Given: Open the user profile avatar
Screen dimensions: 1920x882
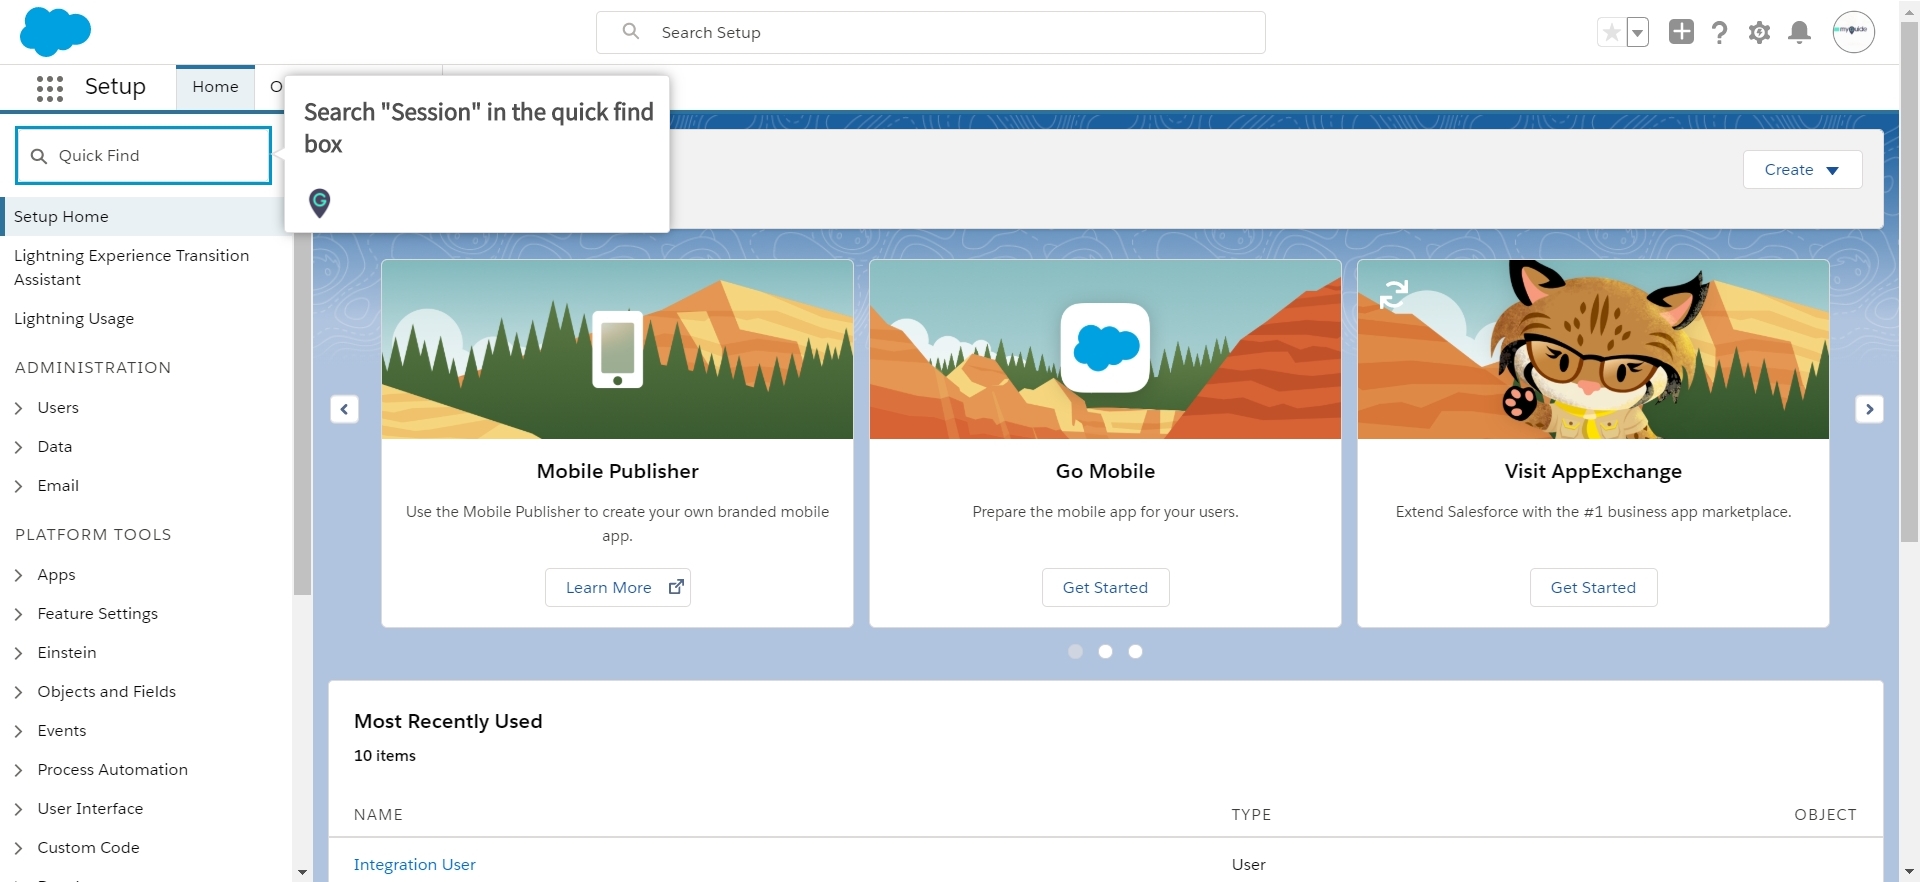Looking at the screenshot, I should pos(1853,32).
